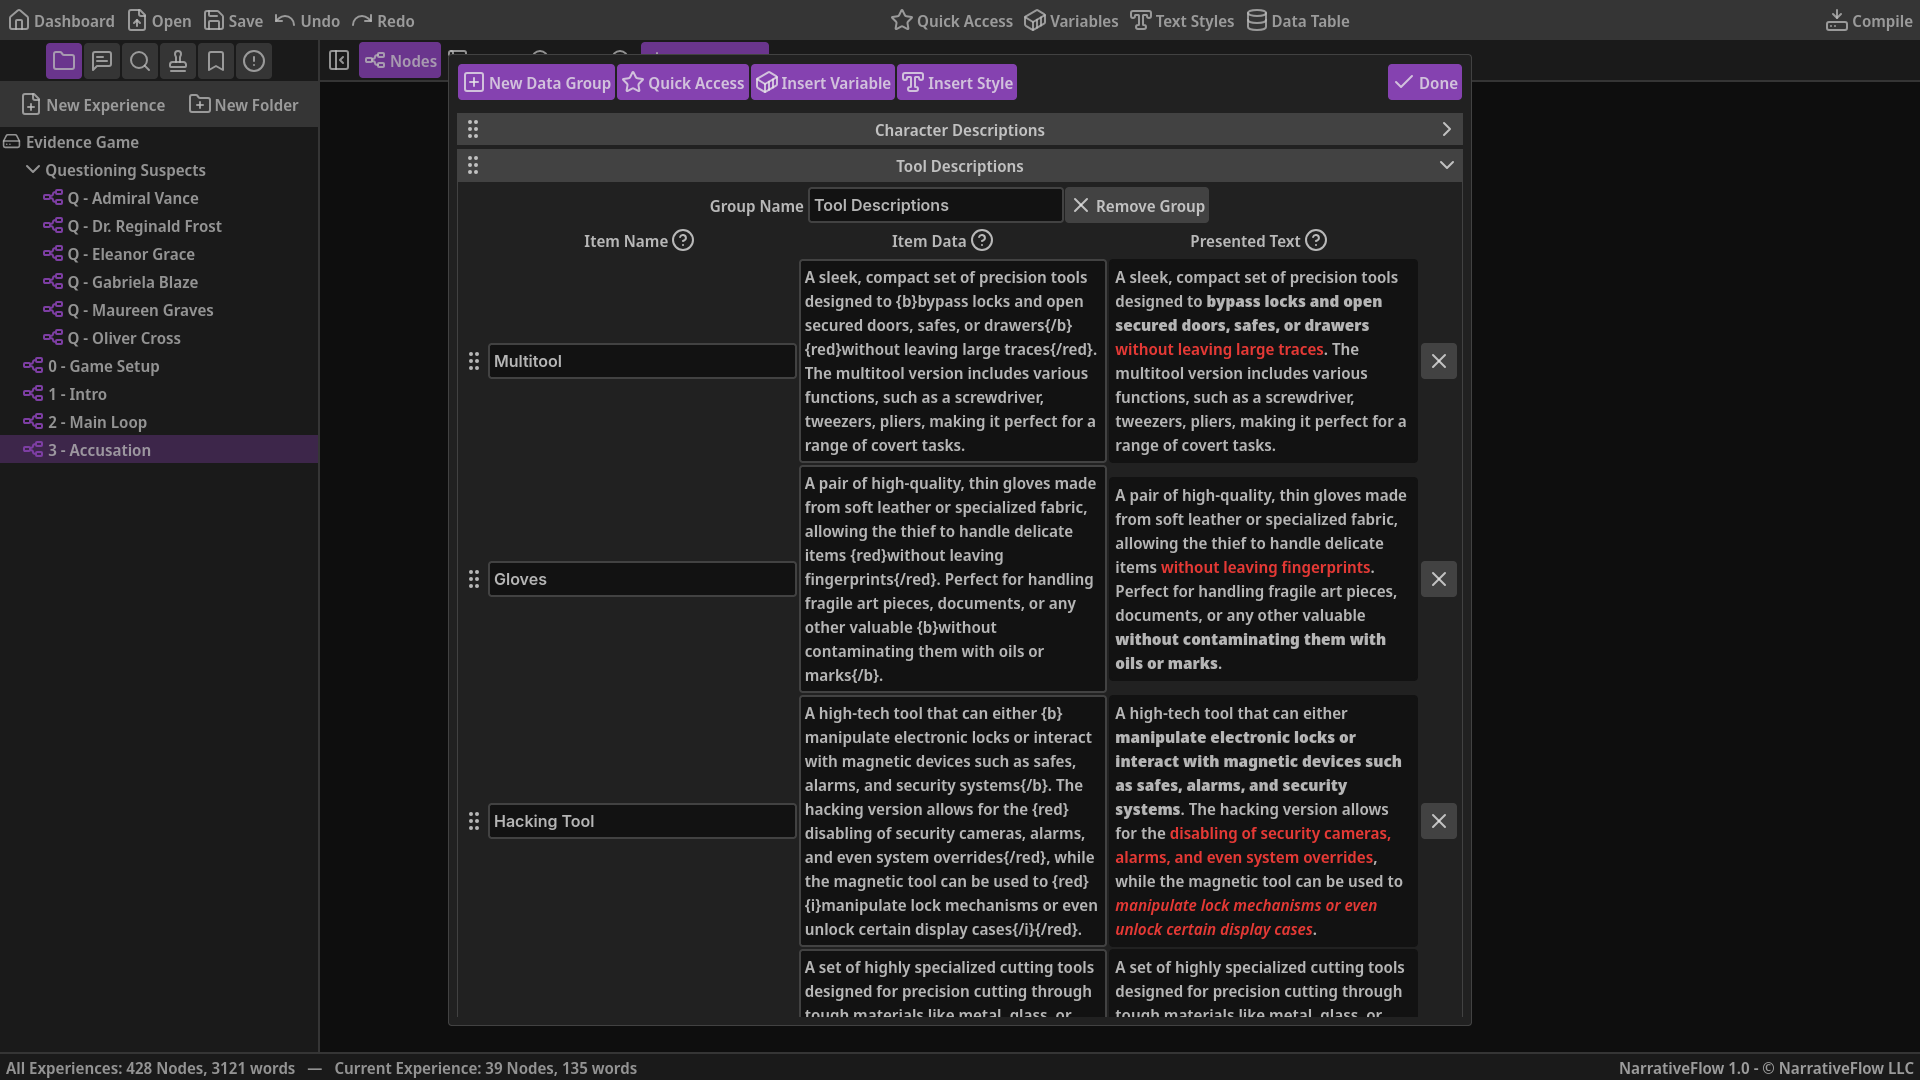Image resolution: width=1920 pixels, height=1080 pixels.
Task: Click the Insert Variable button
Action: 823,83
